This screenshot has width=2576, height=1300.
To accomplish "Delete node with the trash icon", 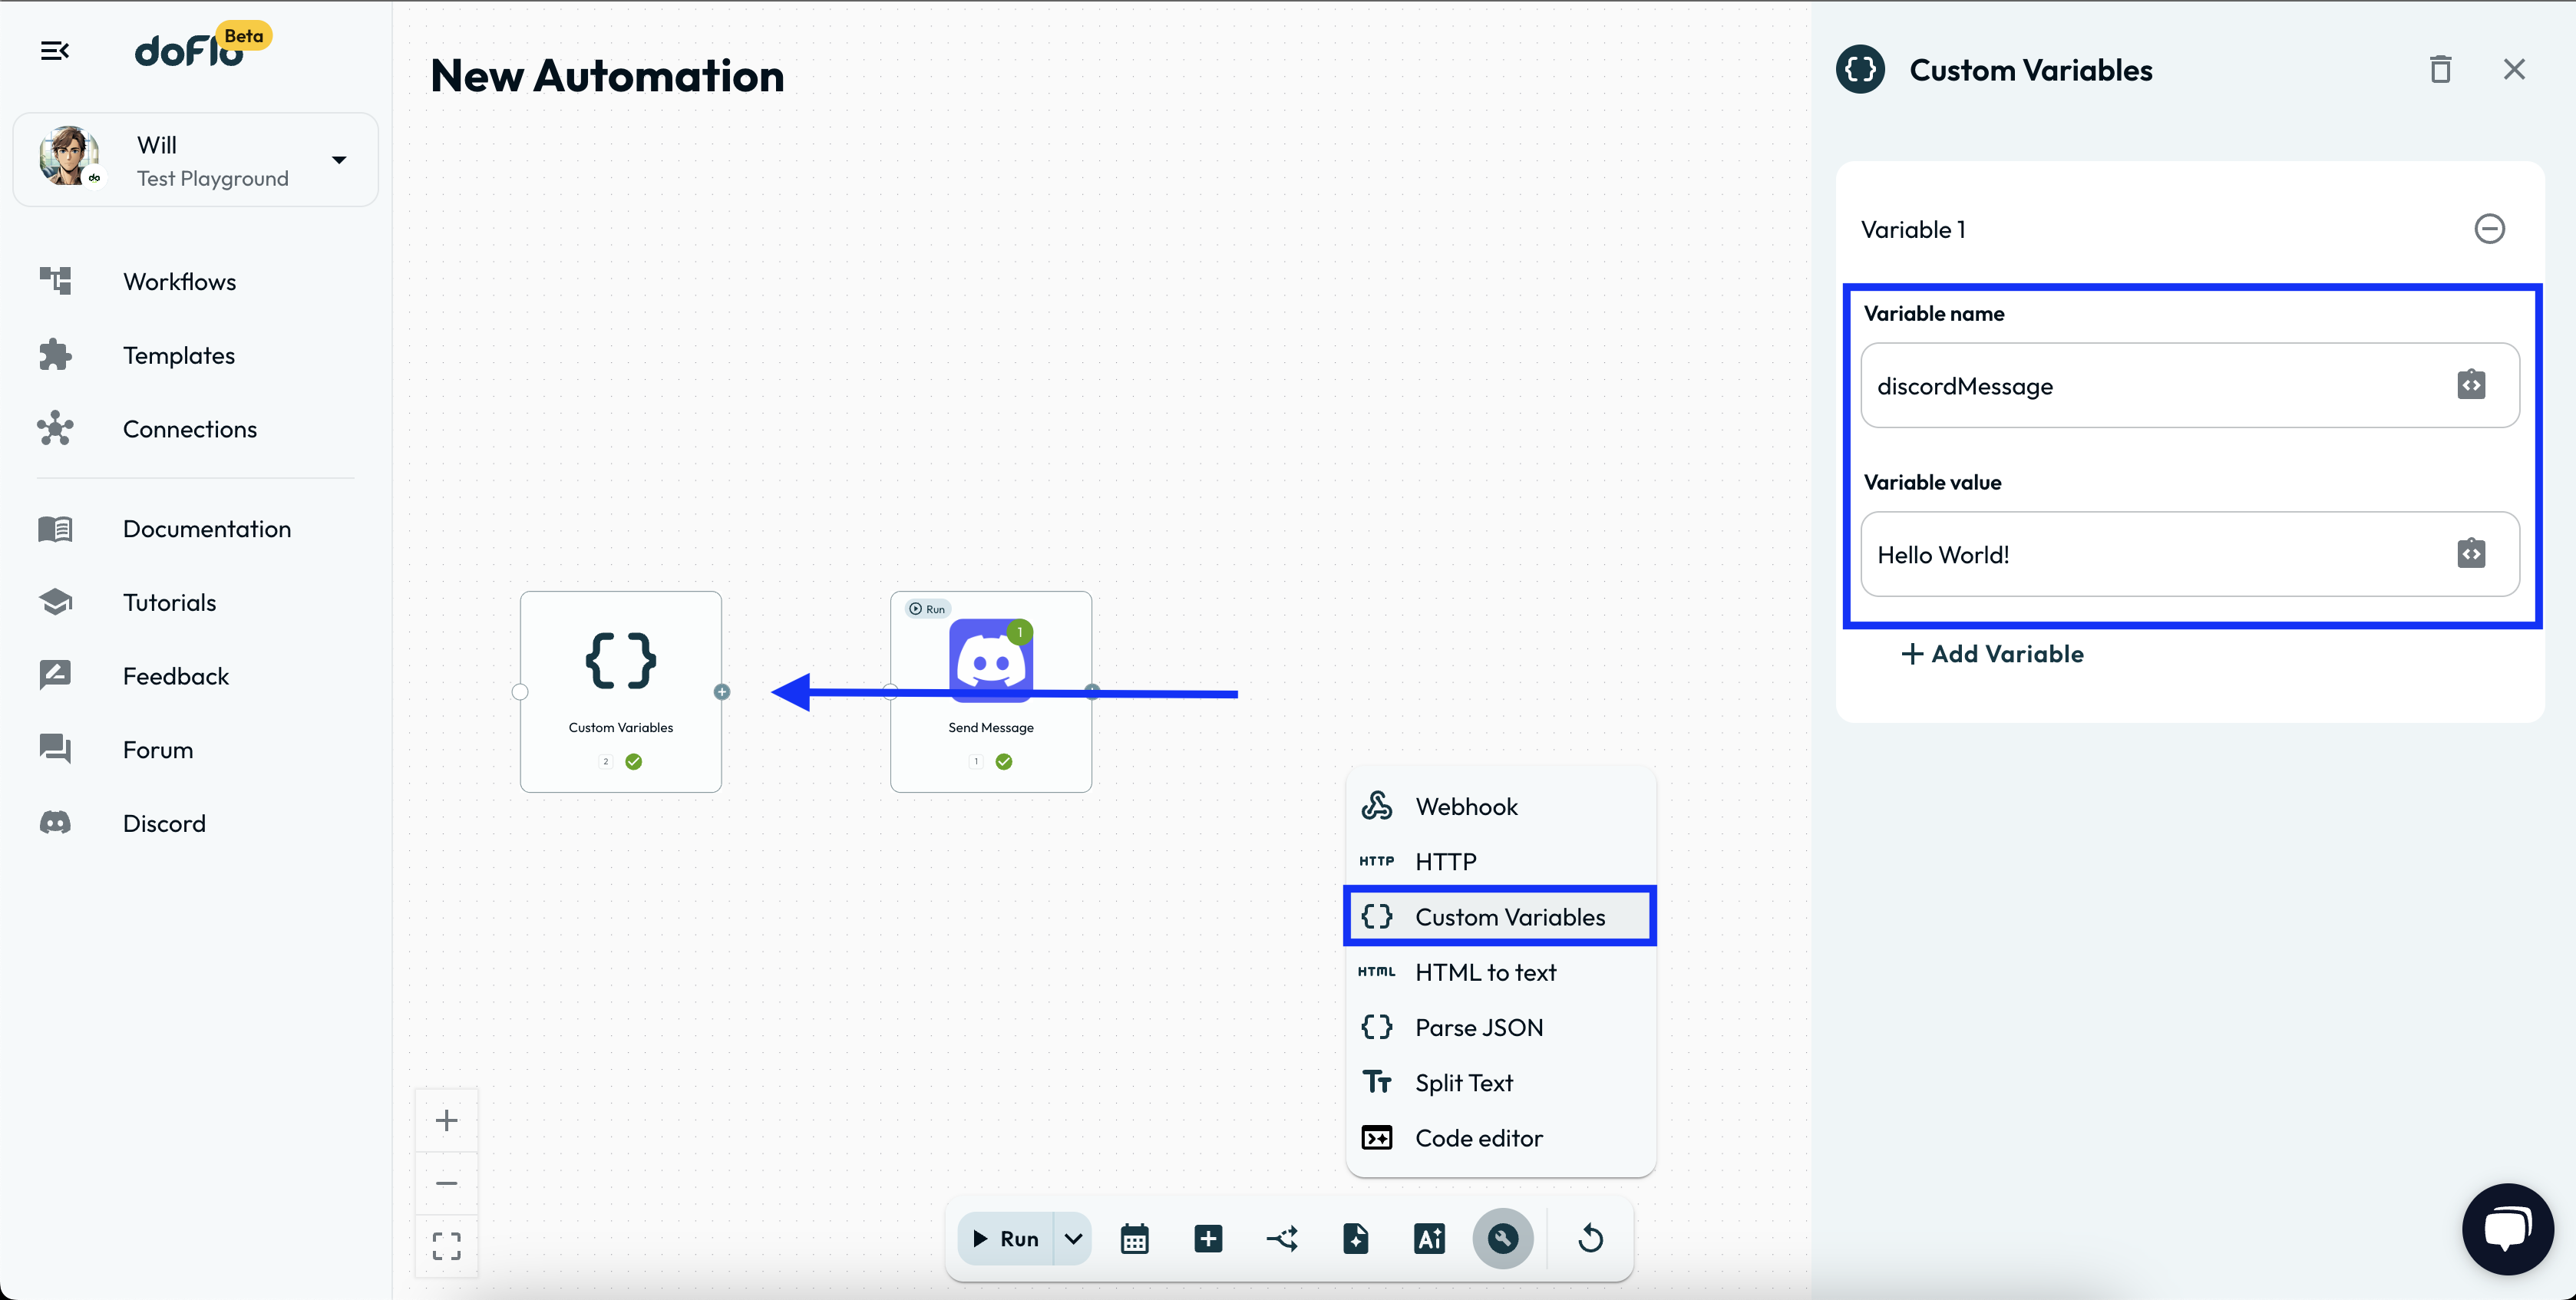I will click(2440, 70).
